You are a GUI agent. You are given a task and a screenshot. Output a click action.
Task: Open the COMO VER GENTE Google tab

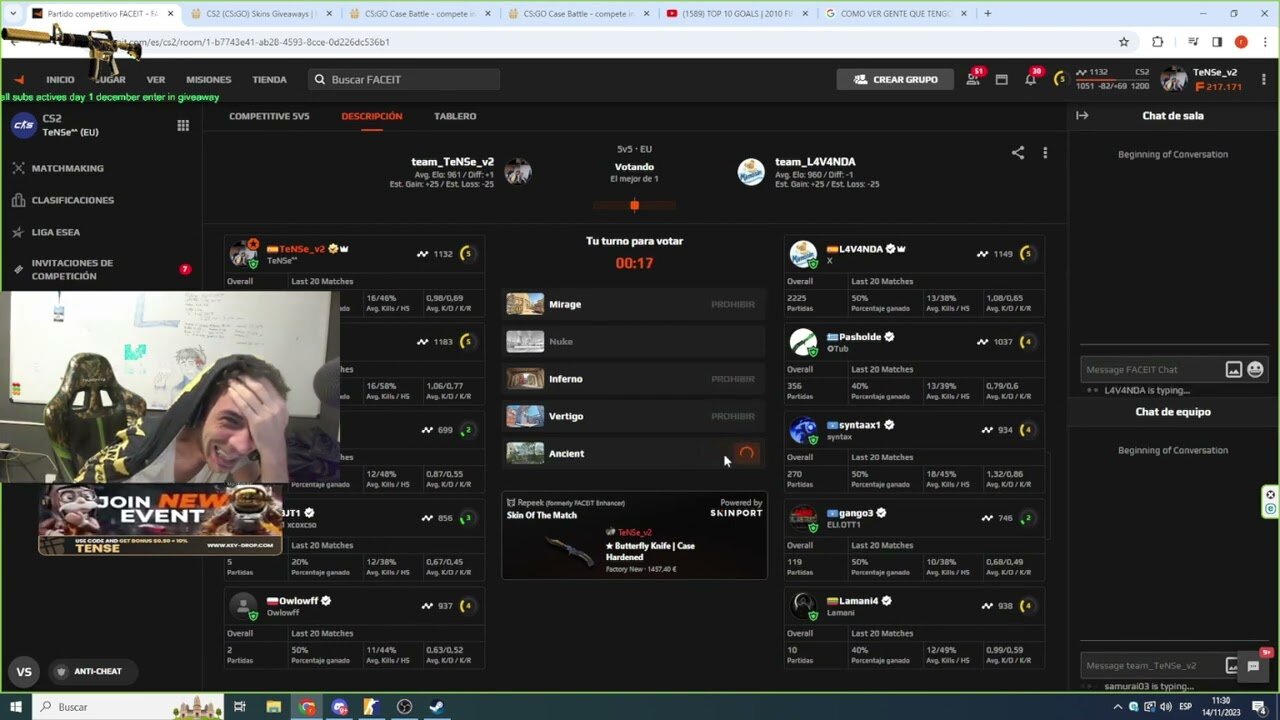[895, 14]
